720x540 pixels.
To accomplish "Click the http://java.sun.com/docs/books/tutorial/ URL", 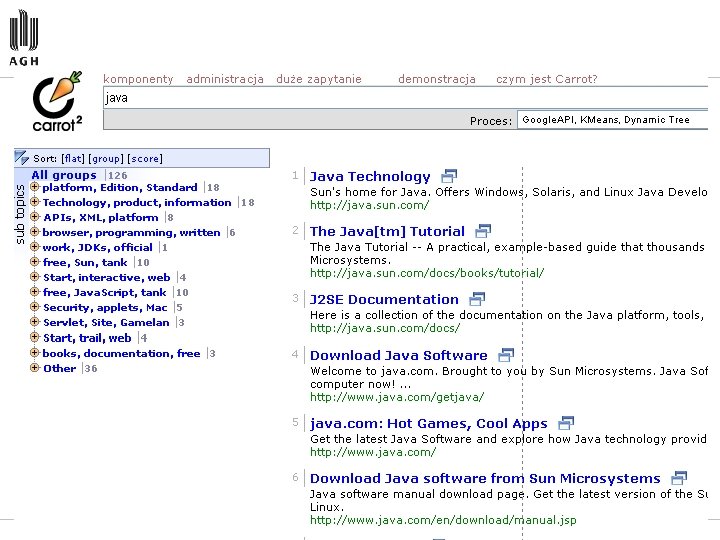I will point(427,273).
